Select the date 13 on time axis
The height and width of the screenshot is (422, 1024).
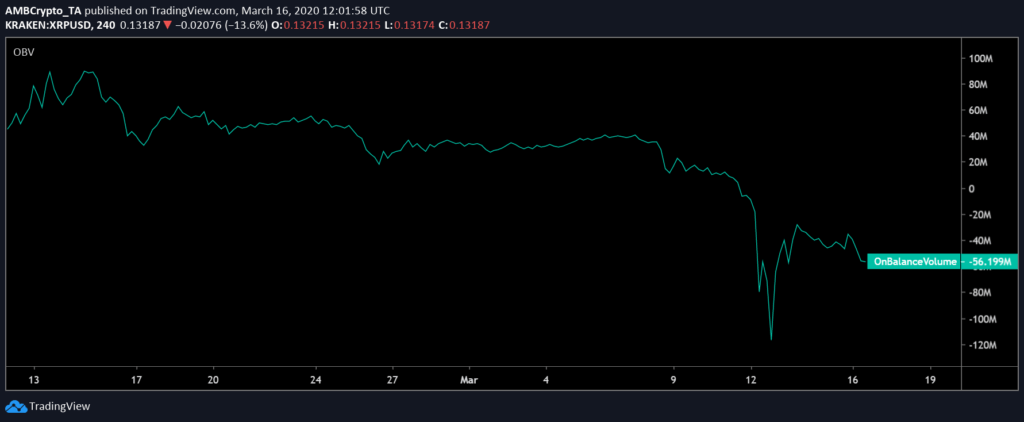click(x=33, y=380)
